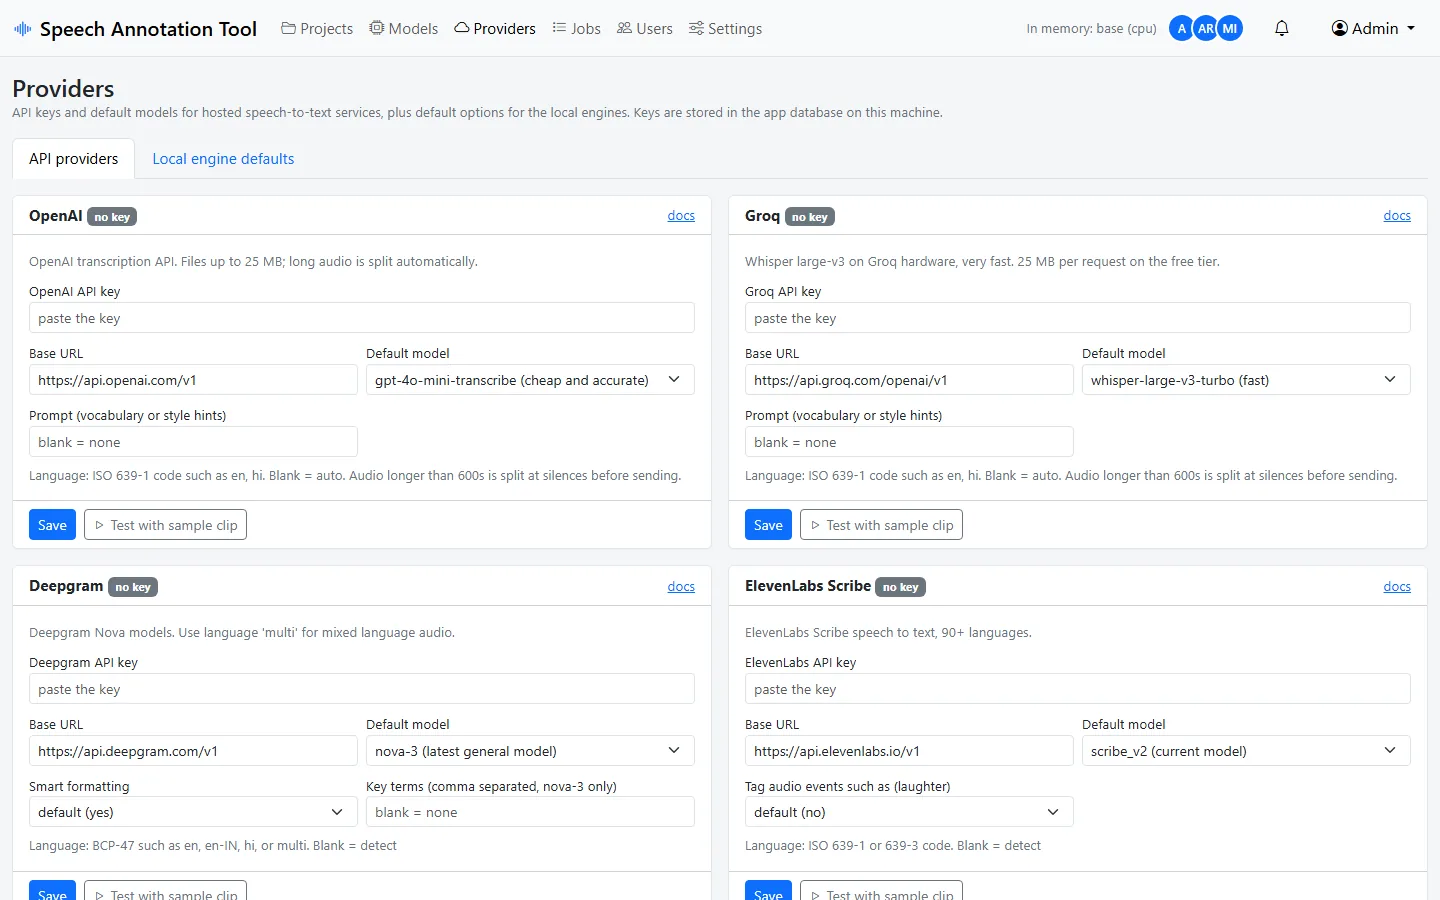The width and height of the screenshot is (1440, 900).
Task: Edit the OpenAI Base URL field
Action: coord(193,380)
